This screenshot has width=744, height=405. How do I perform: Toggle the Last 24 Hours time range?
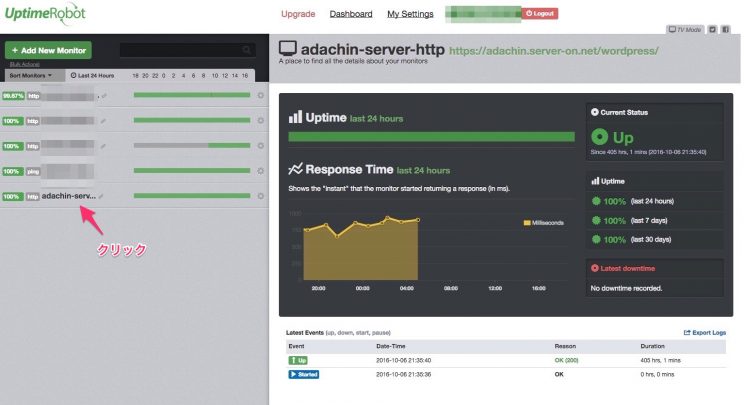(x=92, y=75)
